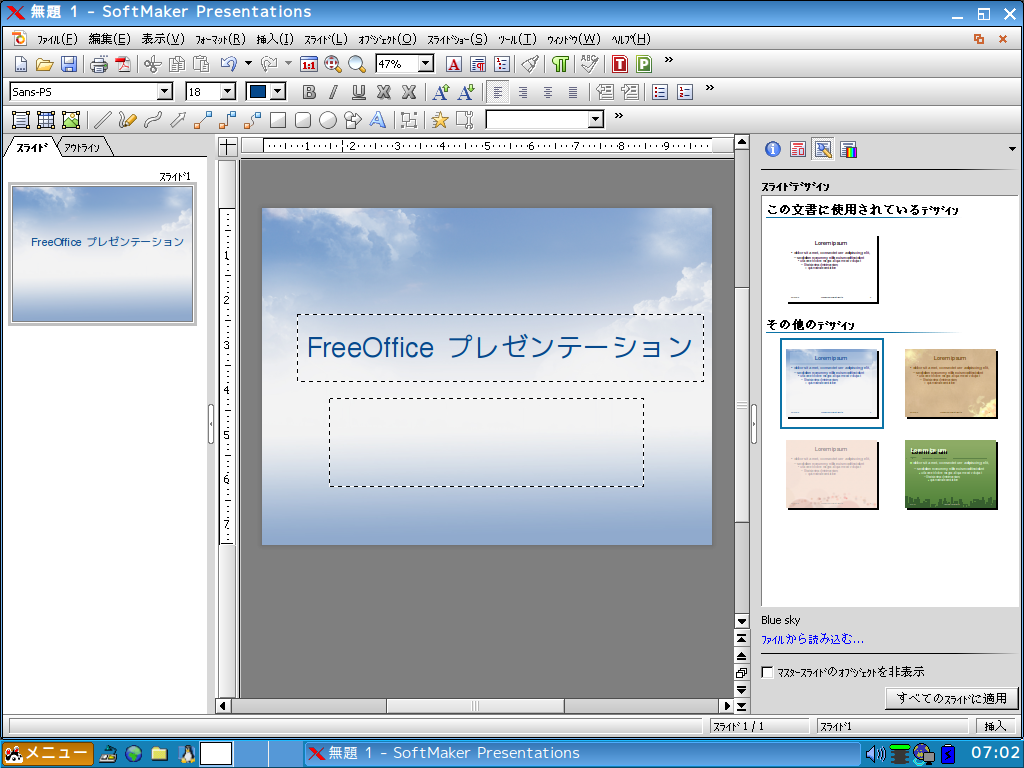This screenshot has width=1024, height=768.
Task: Click ファイルから読み込む link
Action: point(812,639)
